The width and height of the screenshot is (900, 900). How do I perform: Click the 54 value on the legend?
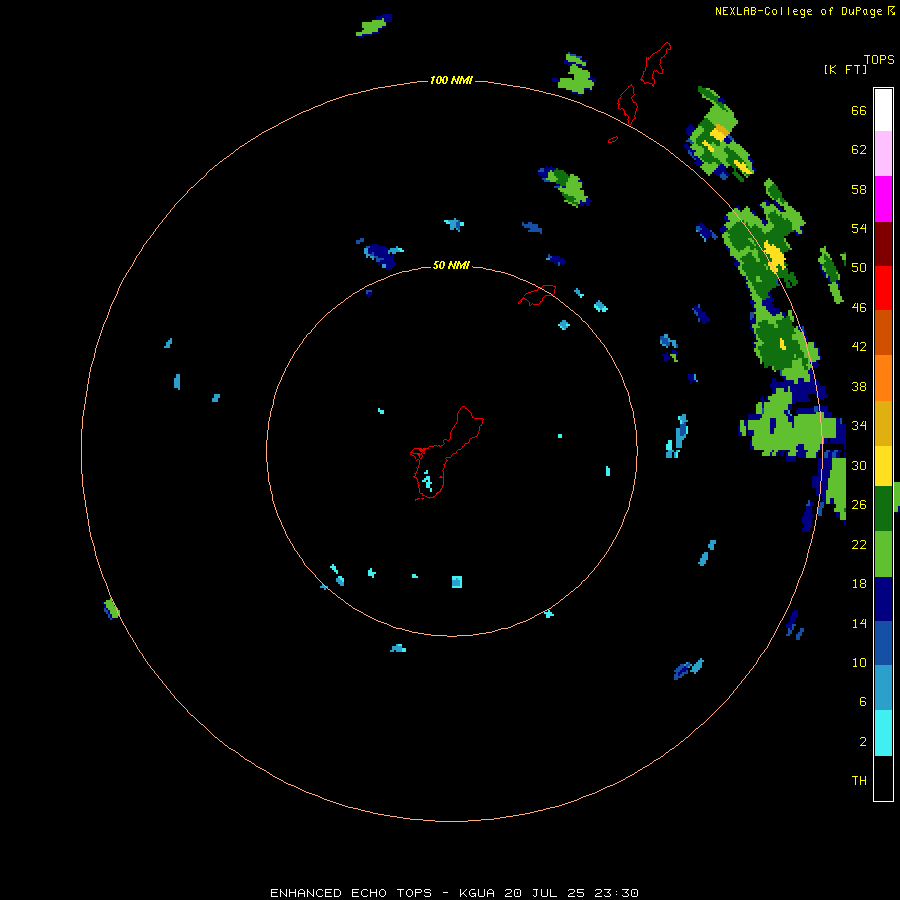[859, 228]
